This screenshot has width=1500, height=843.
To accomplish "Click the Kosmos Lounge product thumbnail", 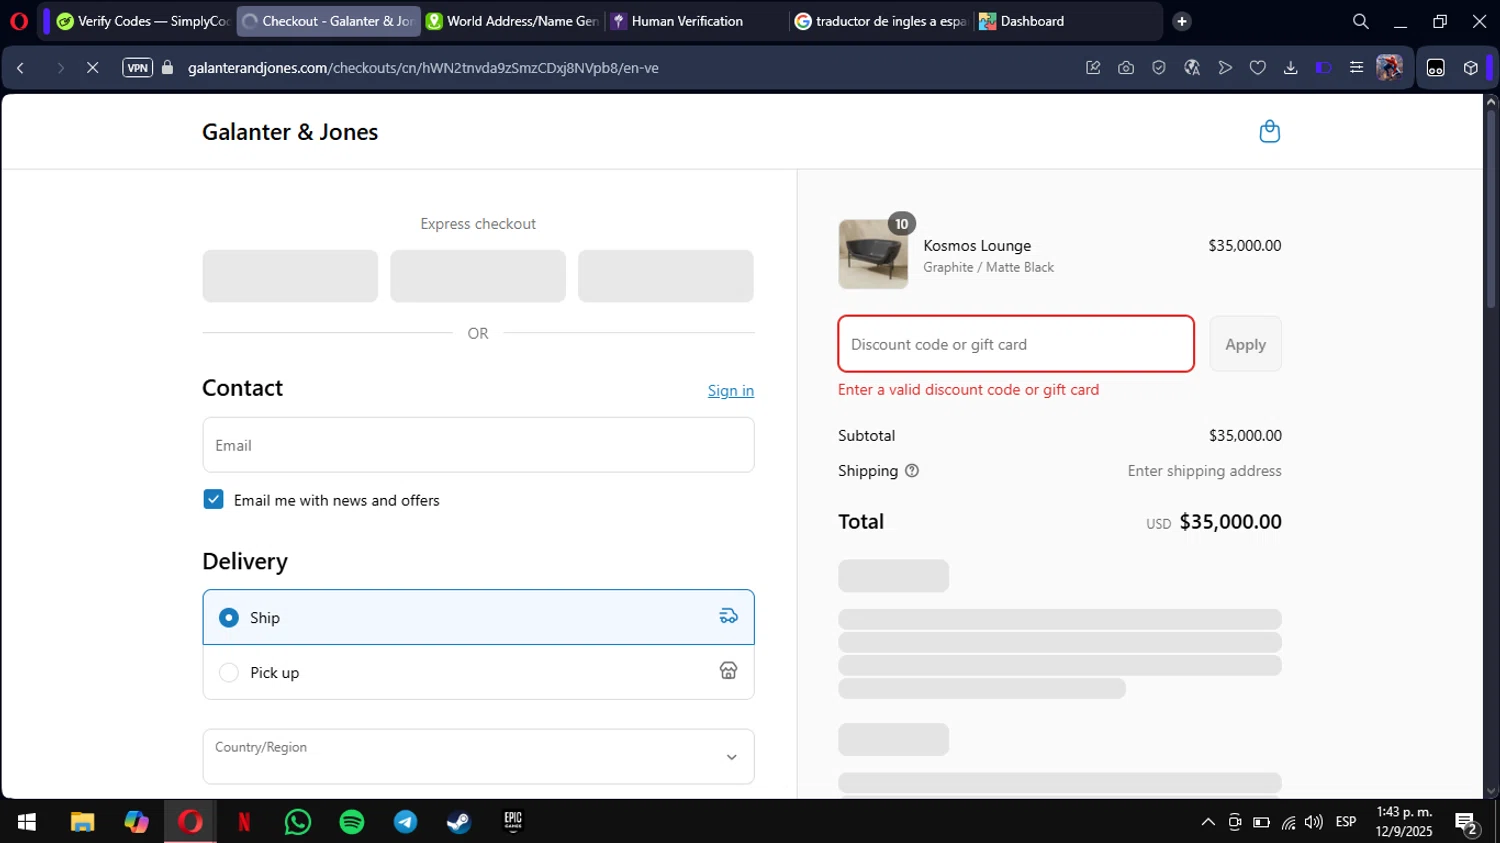I will pos(873,254).
